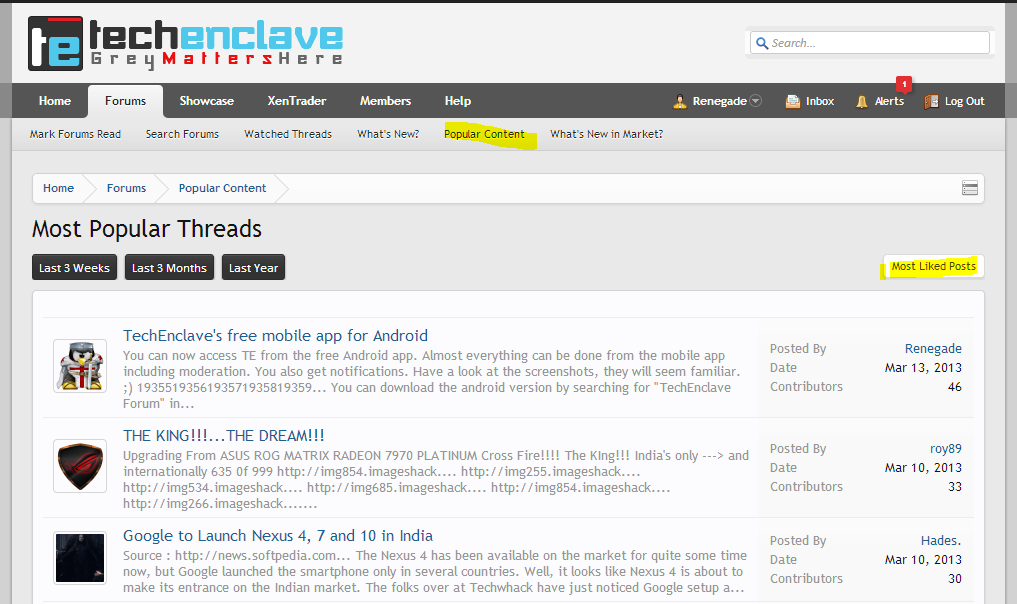Open the Most Liked Posts link

[933, 266]
